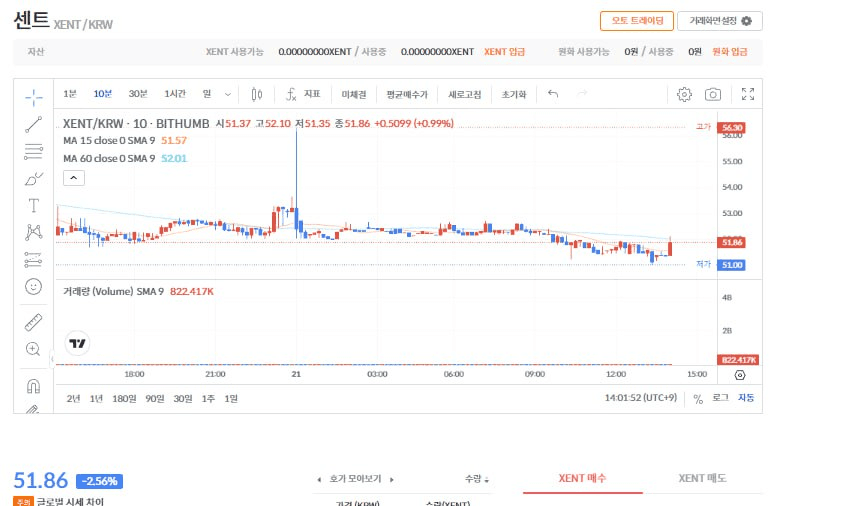Select the ruler measure tool
846x506 pixels.
[33, 322]
